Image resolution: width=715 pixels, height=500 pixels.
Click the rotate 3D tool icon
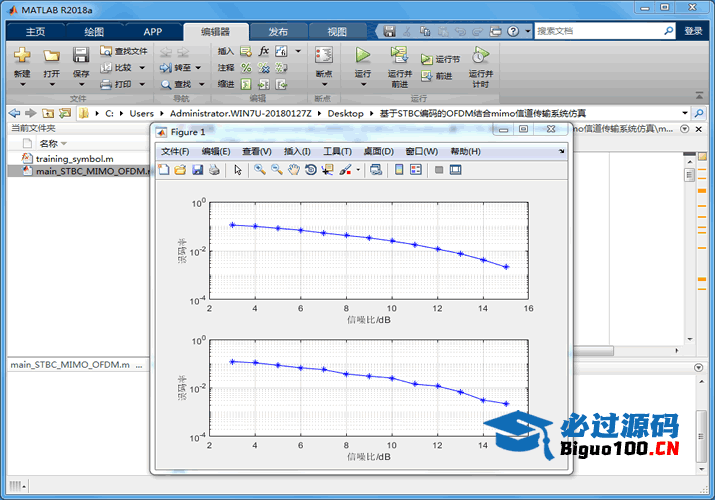click(x=311, y=170)
